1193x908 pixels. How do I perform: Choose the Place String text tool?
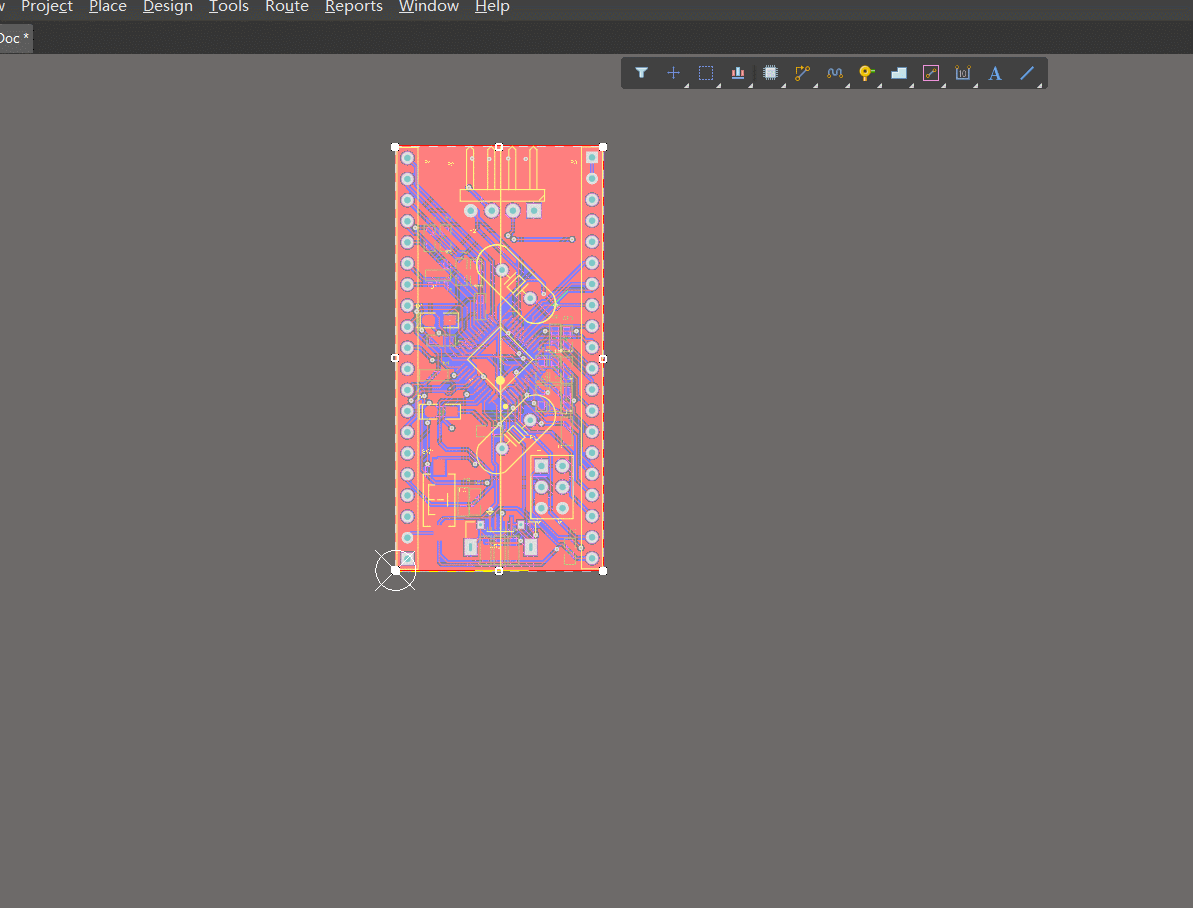pos(995,73)
